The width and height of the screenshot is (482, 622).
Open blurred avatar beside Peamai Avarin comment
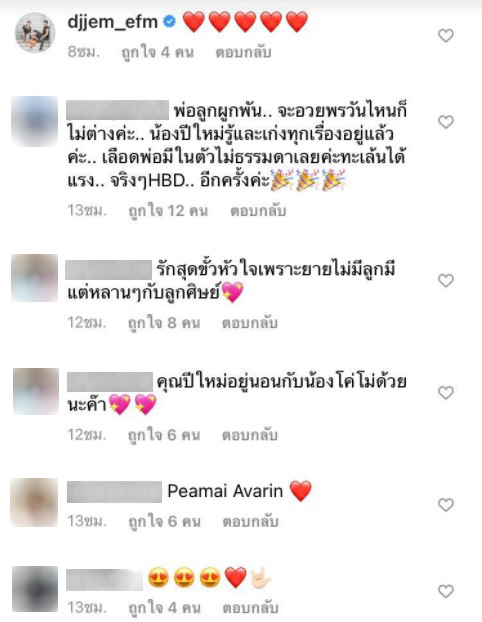pyautogui.click(x=34, y=502)
